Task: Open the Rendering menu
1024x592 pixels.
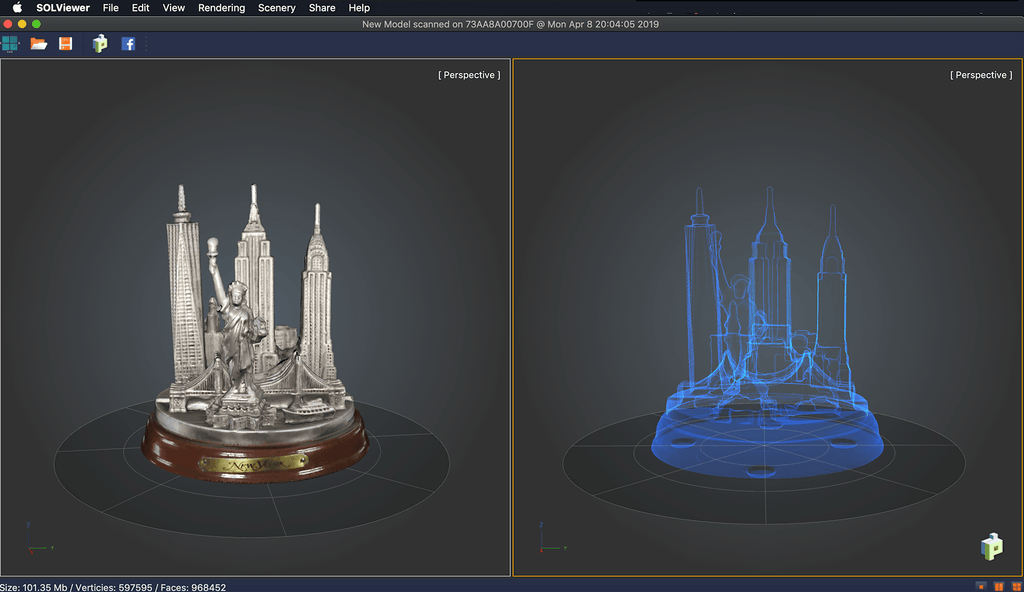Action: point(221,8)
